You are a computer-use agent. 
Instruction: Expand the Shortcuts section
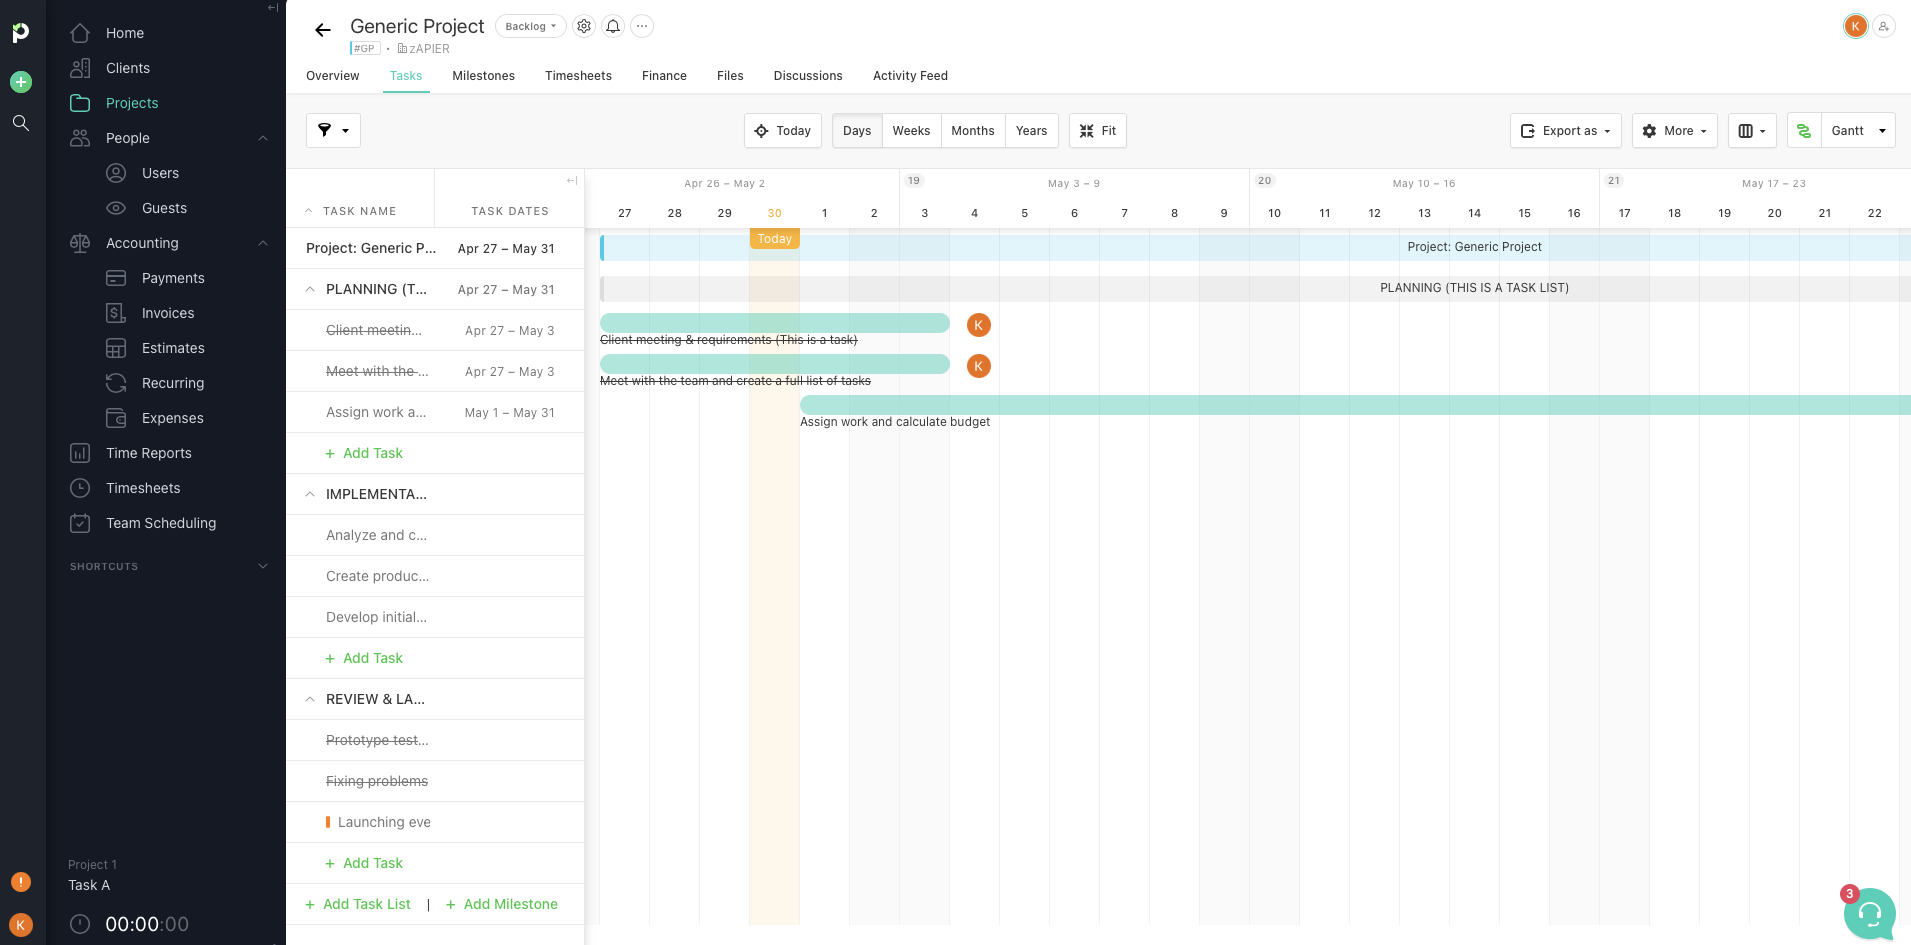coord(263,566)
